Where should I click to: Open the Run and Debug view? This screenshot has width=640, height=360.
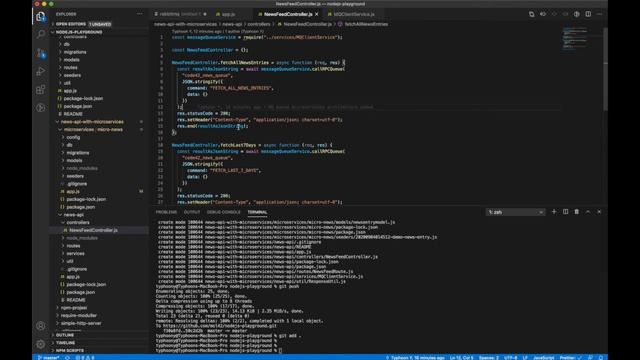41,71
